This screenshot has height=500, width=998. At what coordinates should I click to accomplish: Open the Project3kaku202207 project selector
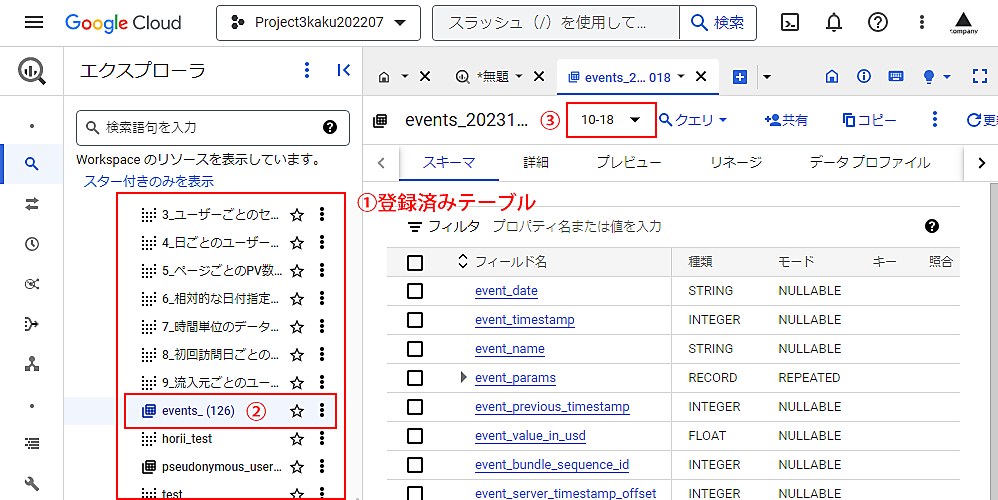click(x=318, y=22)
